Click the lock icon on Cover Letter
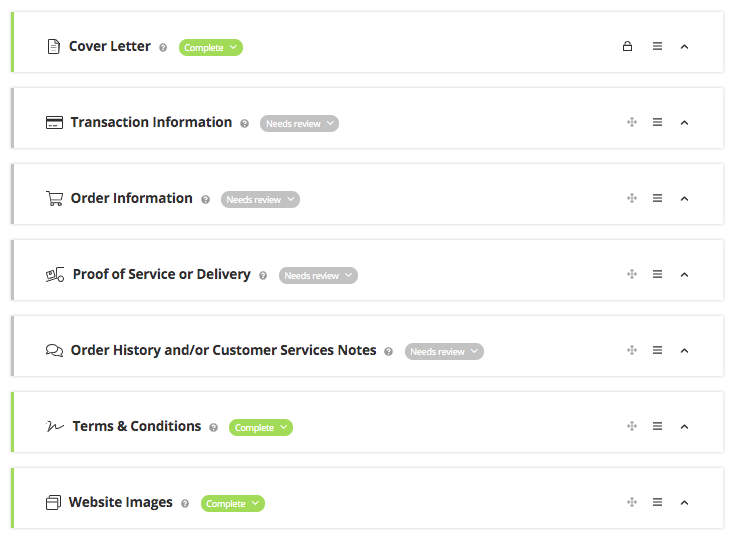This screenshot has width=738, height=539. point(627,46)
